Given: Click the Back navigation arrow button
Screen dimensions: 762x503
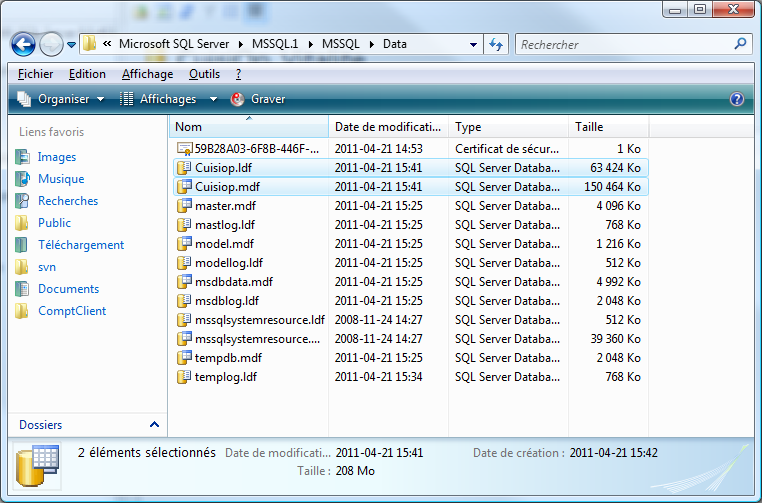Looking at the screenshot, I should click(x=23, y=45).
